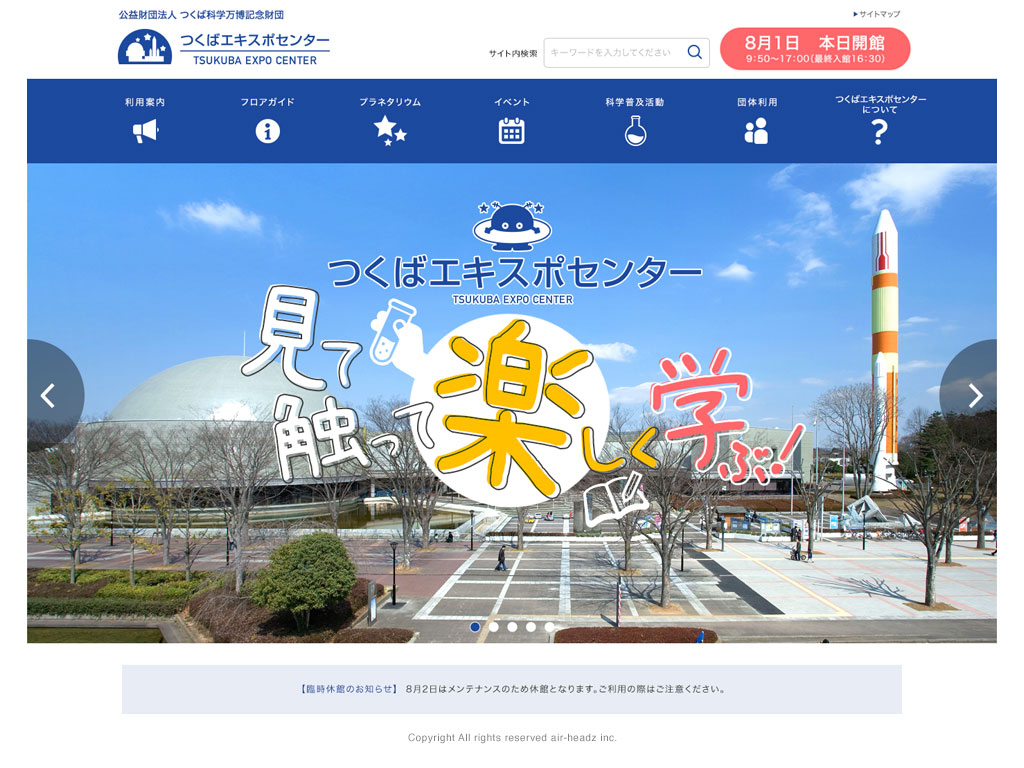The image size is (1024, 768).
Task: Select the third carousel dot indicator
Action: click(513, 627)
